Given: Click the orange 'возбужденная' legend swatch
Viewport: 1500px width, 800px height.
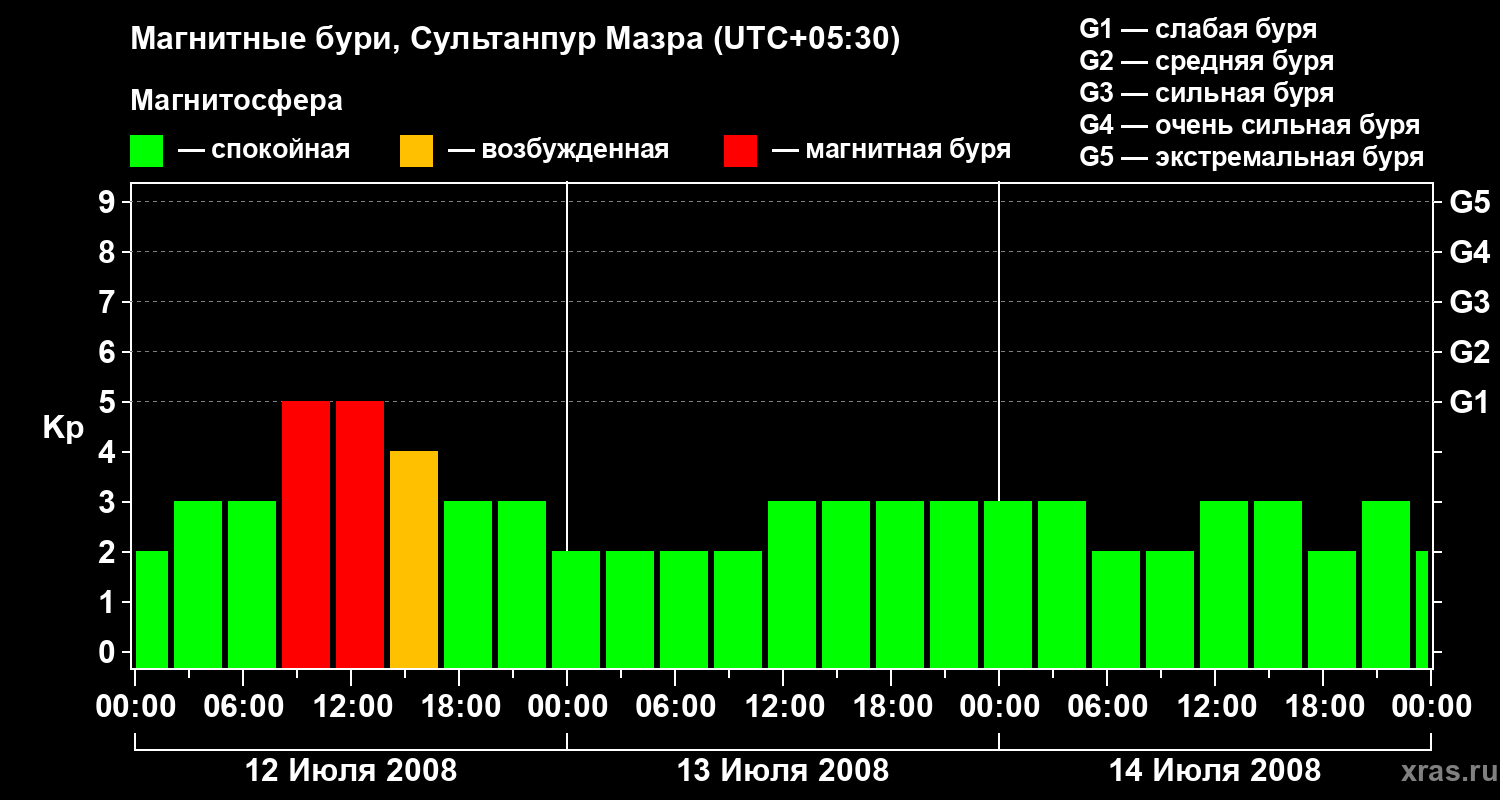Looking at the screenshot, I should coord(416,151).
